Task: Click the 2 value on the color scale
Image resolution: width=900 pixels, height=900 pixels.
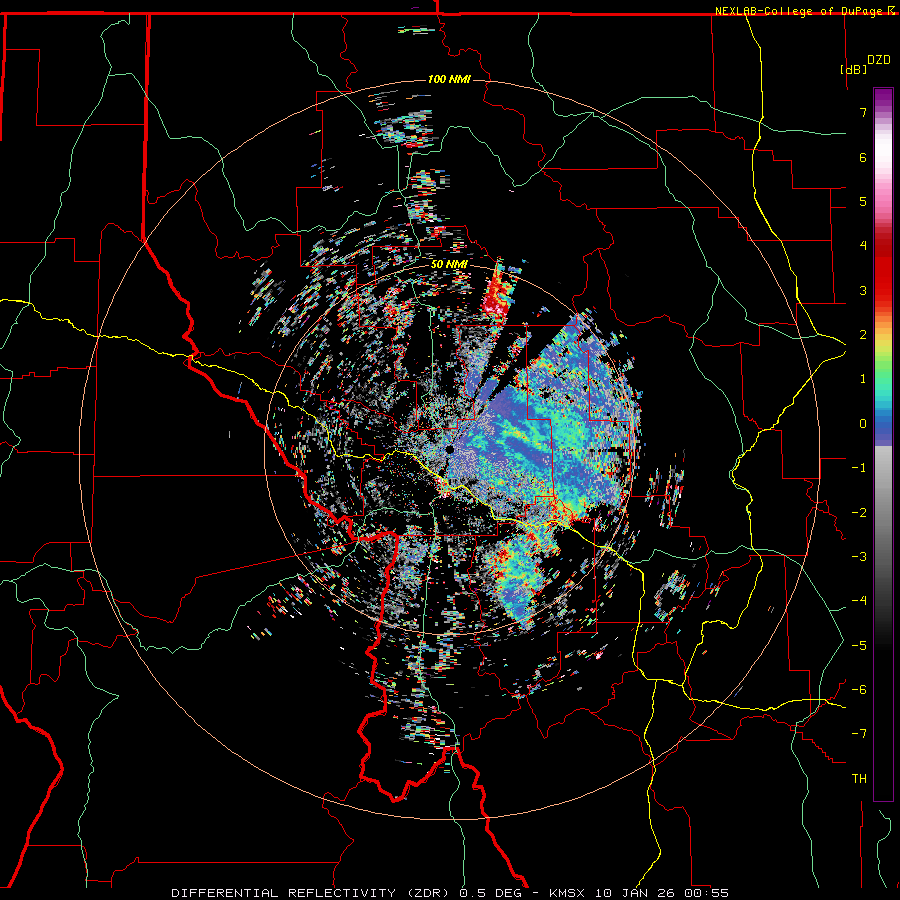Action: [863, 335]
